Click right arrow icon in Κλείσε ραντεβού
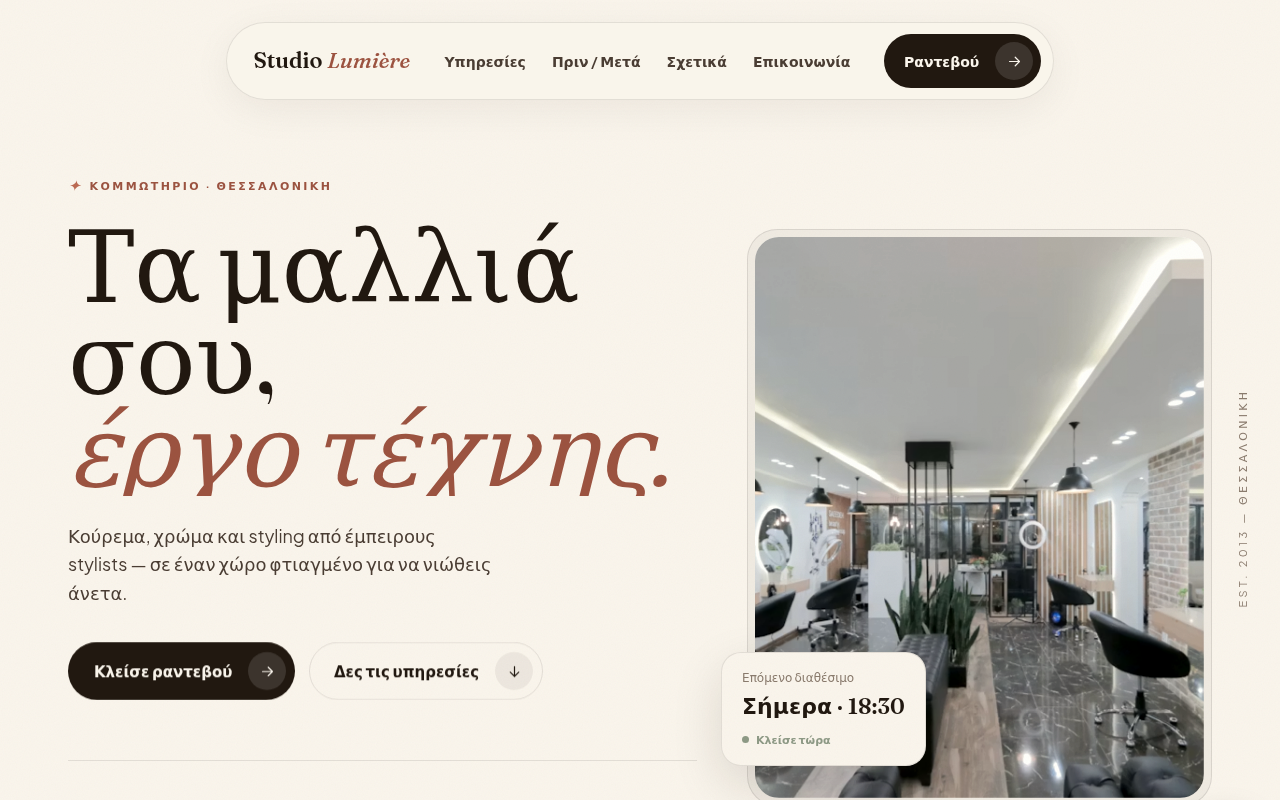This screenshot has height=800, width=1280. click(267, 671)
